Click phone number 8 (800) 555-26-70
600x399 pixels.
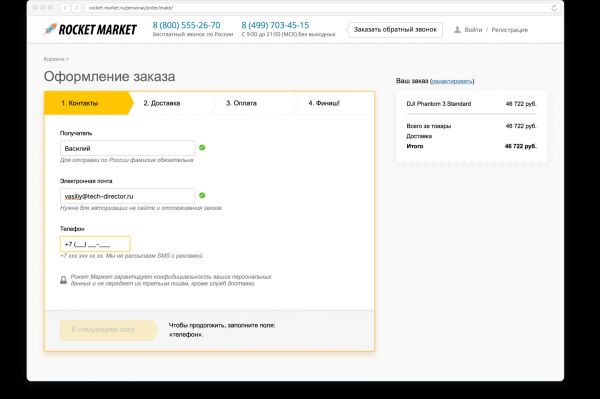tap(186, 25)
